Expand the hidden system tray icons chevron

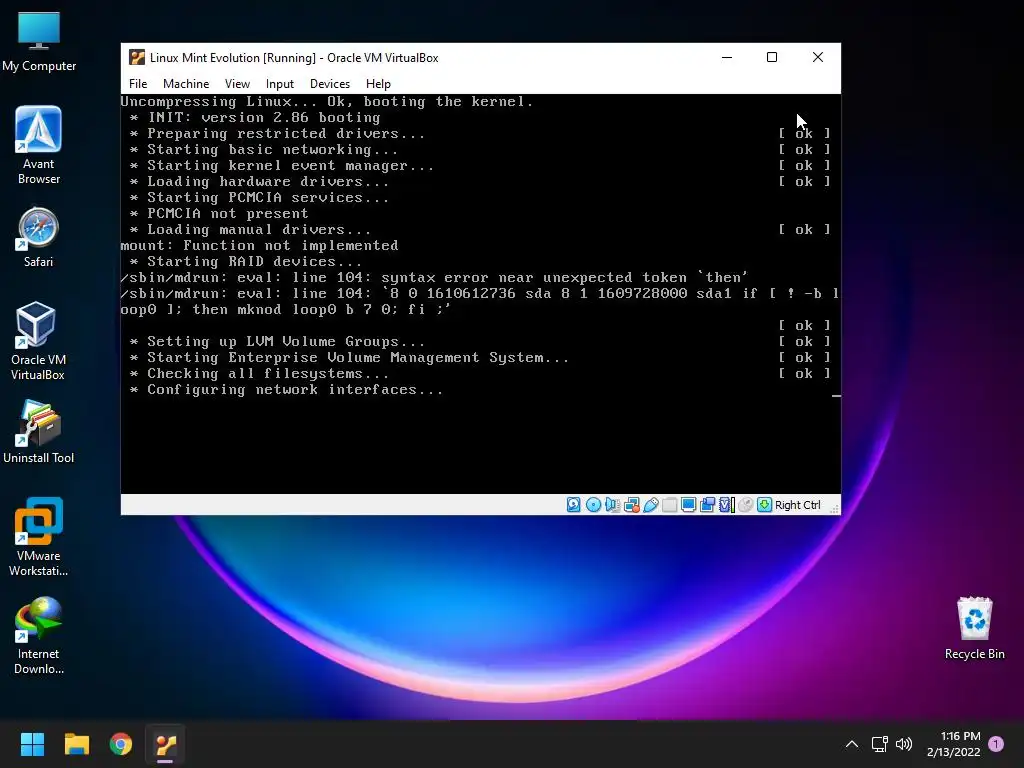tap(852, 744)
